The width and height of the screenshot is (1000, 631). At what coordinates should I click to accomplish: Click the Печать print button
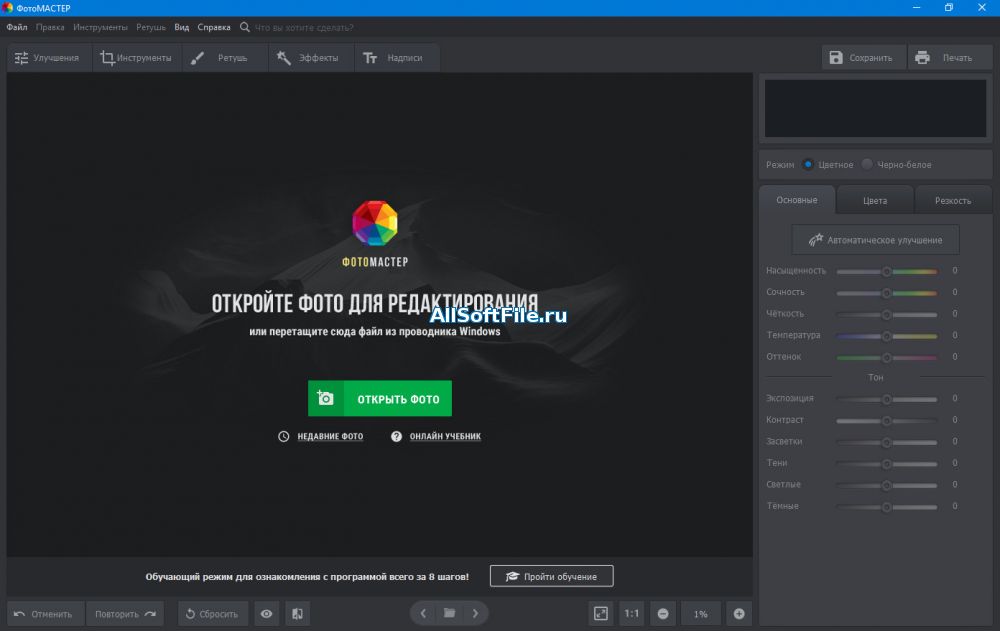pos(950,58)
